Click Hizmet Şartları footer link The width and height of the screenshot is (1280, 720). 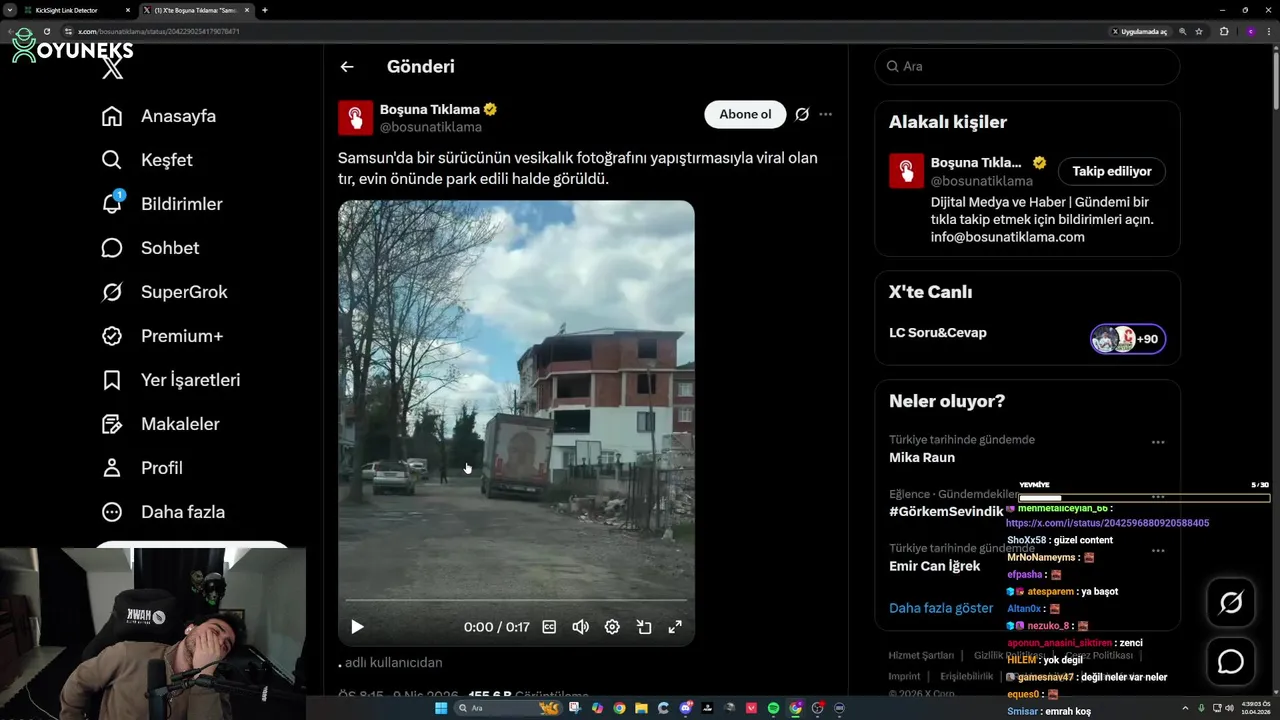point(921,656)
